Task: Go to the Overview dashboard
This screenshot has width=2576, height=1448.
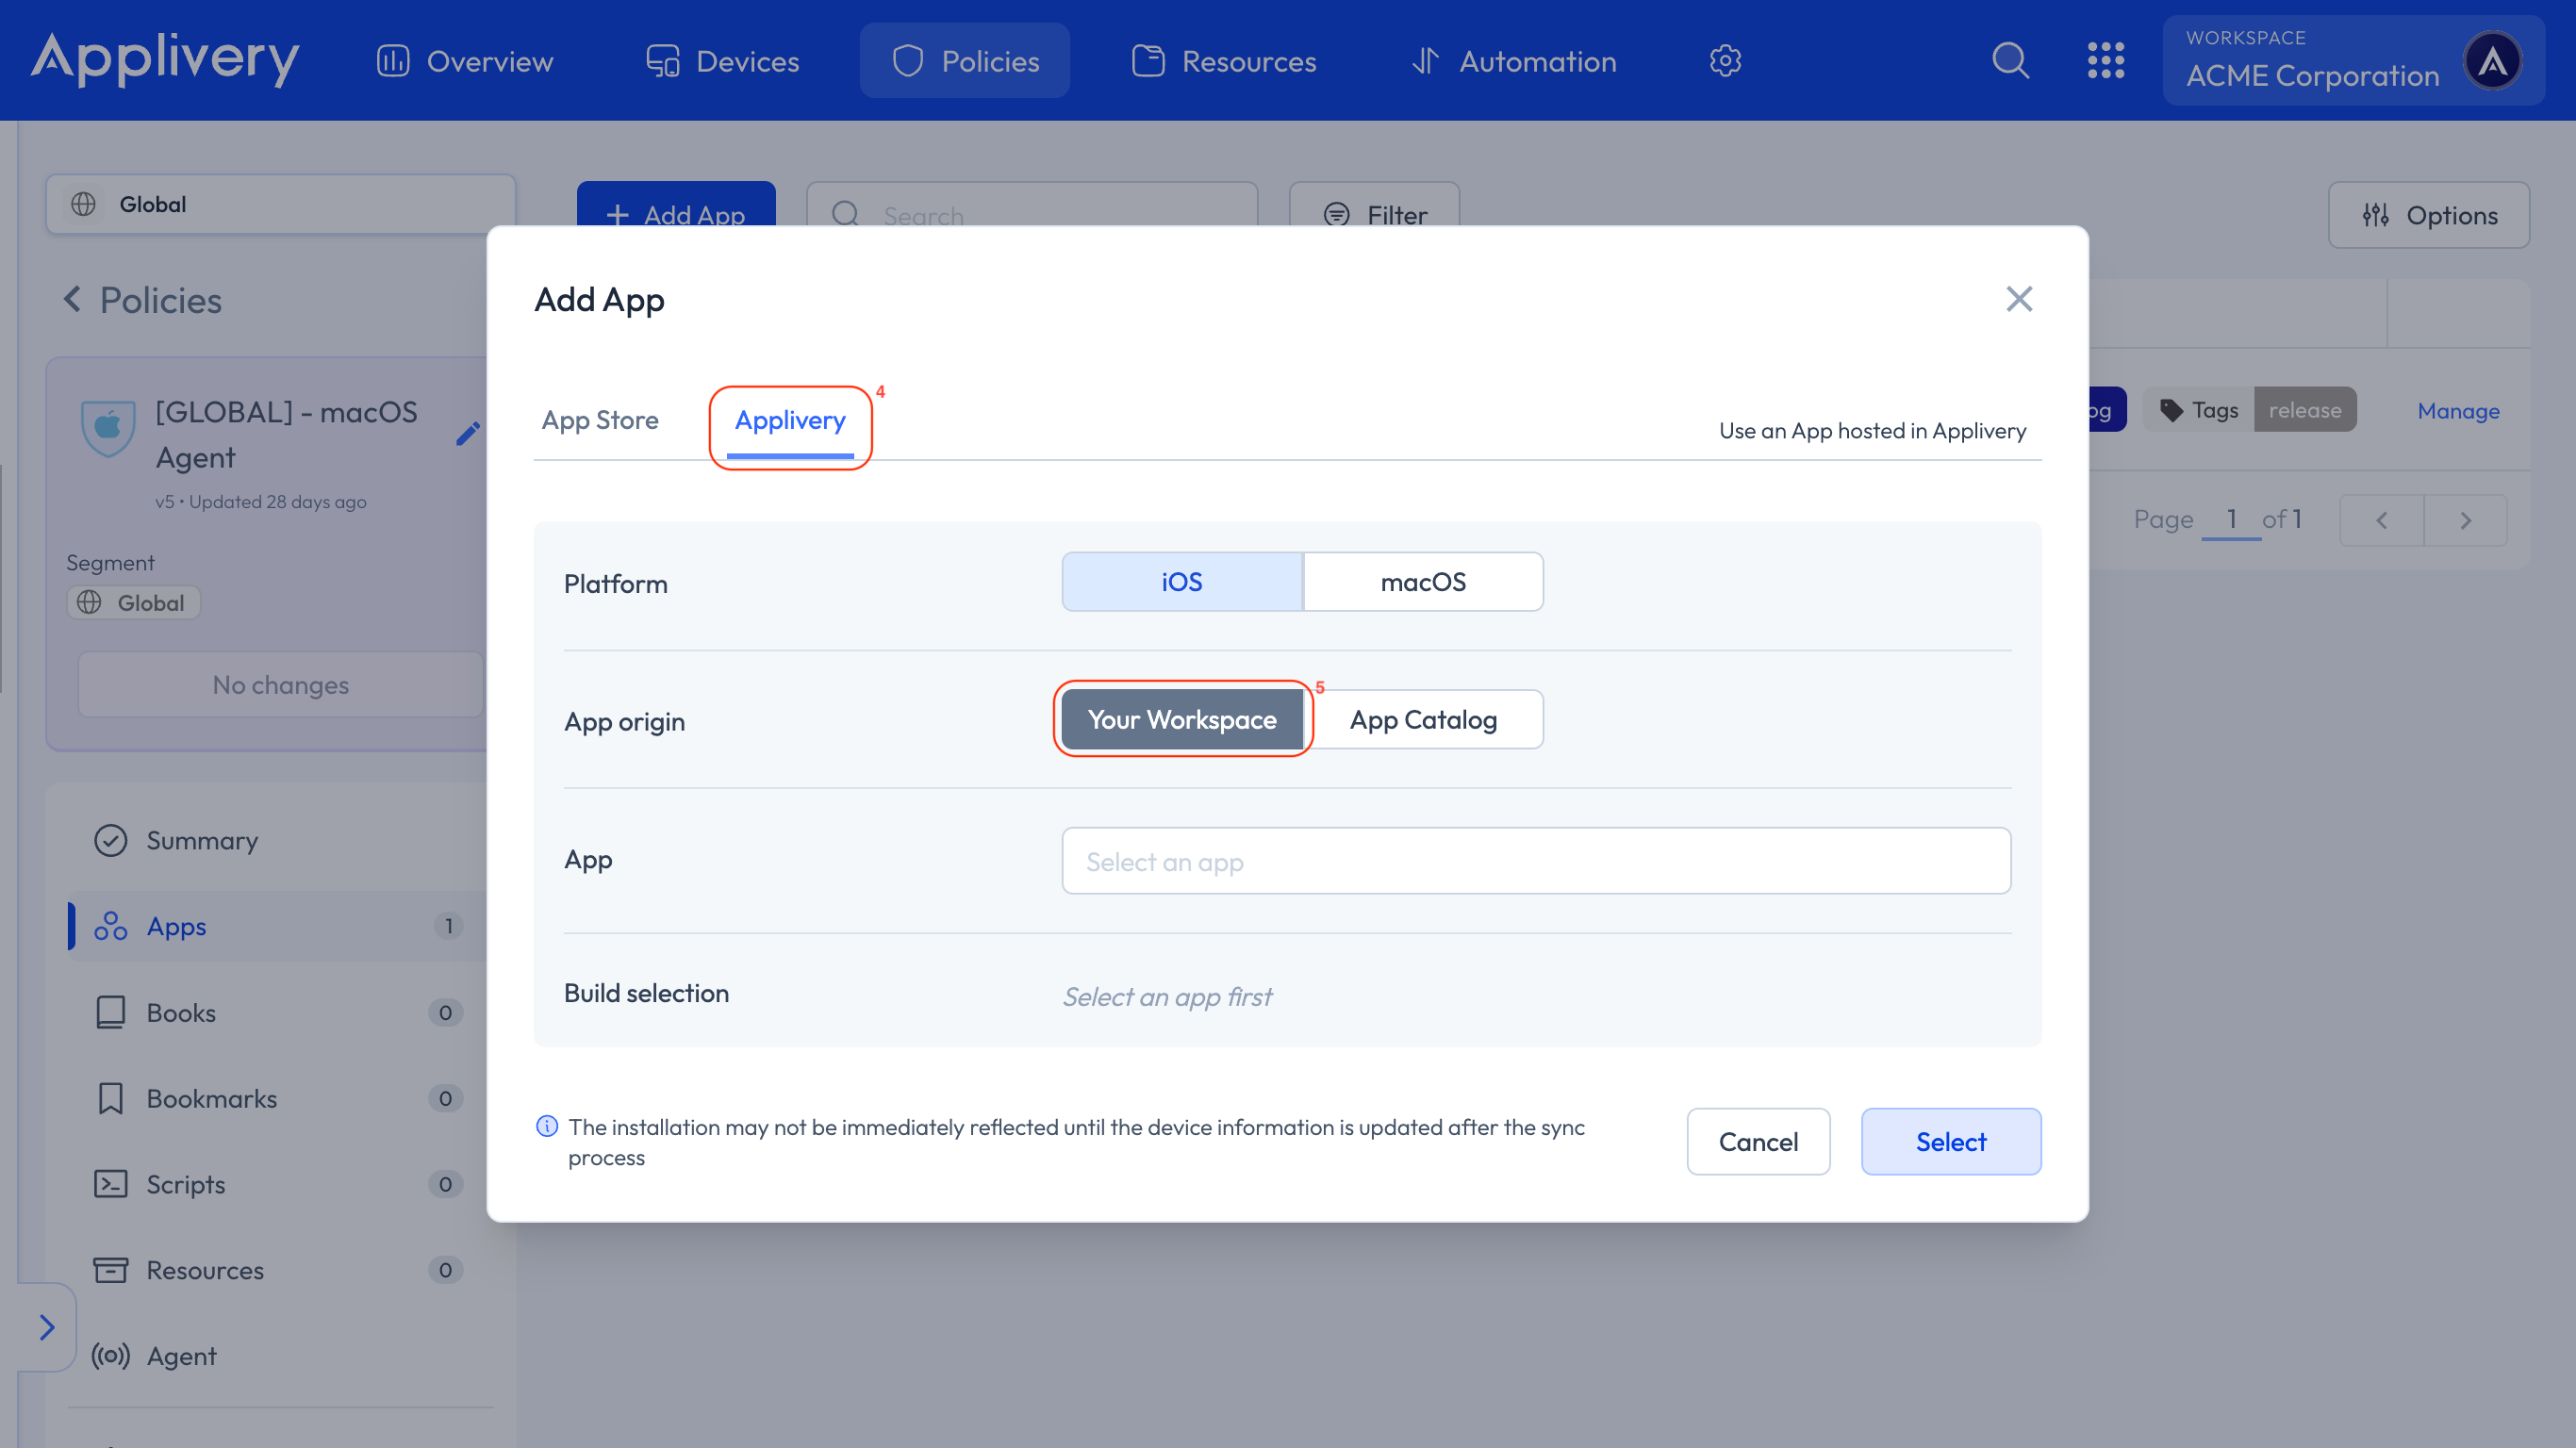Action: pos(464,60)
